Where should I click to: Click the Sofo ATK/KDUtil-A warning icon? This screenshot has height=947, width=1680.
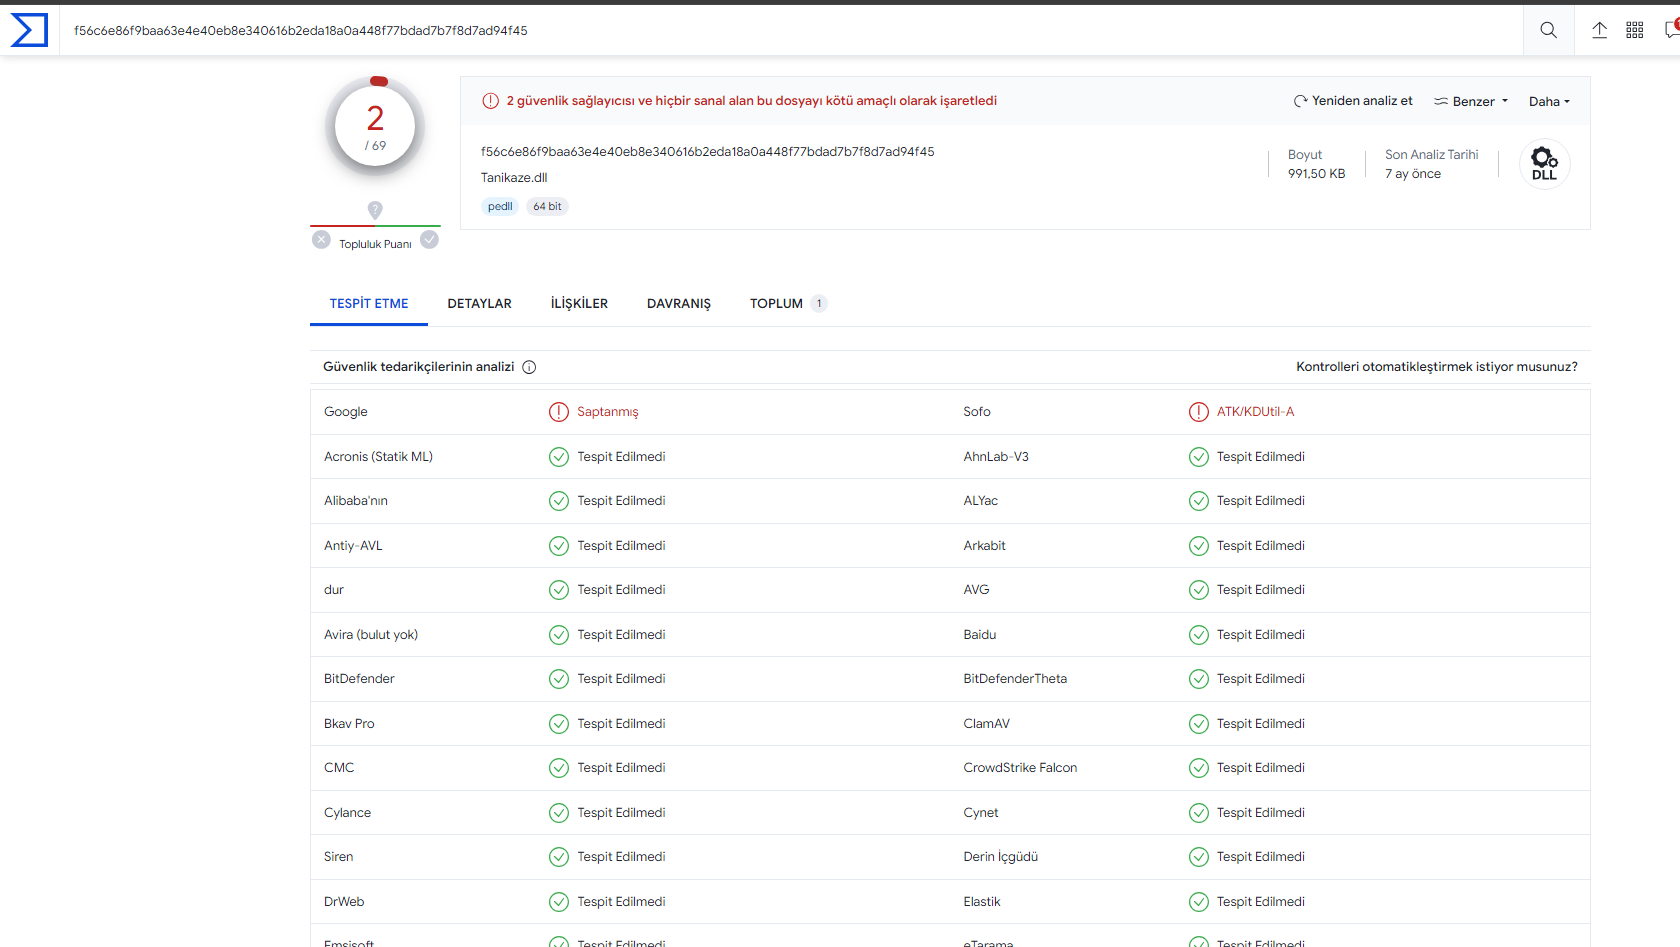point(1199,412)
